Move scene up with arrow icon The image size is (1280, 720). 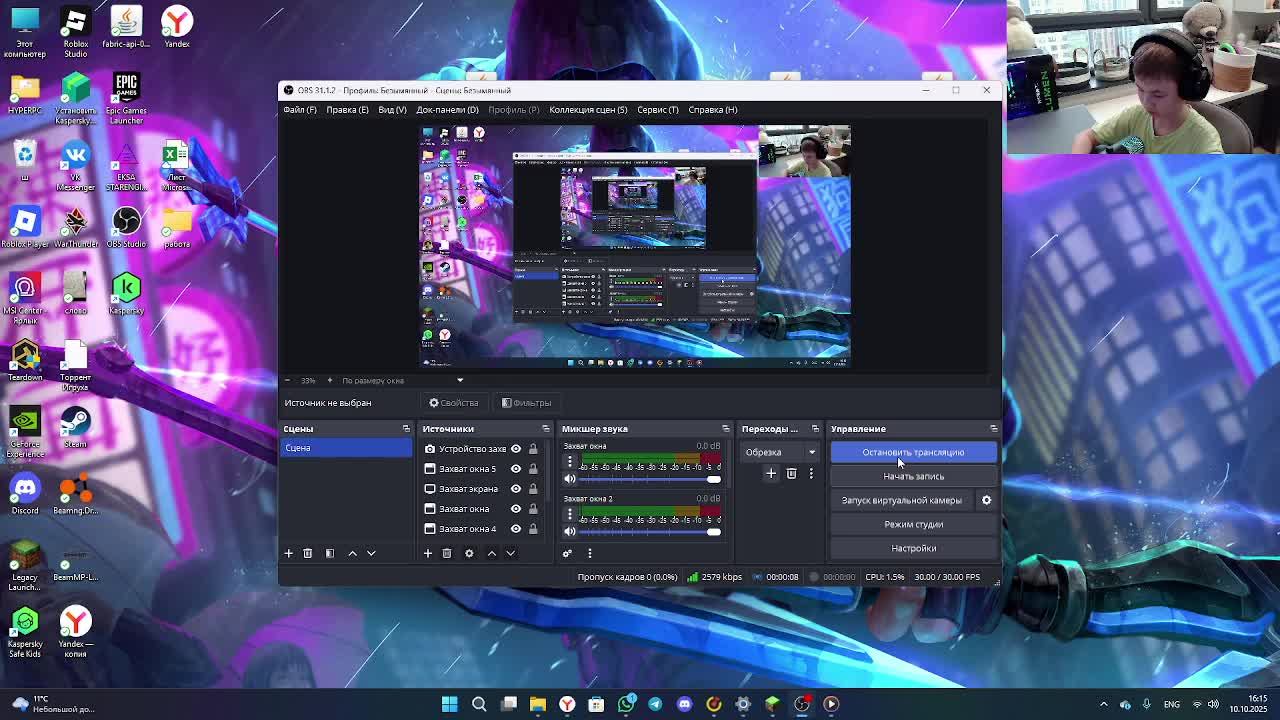click(352, 553)
